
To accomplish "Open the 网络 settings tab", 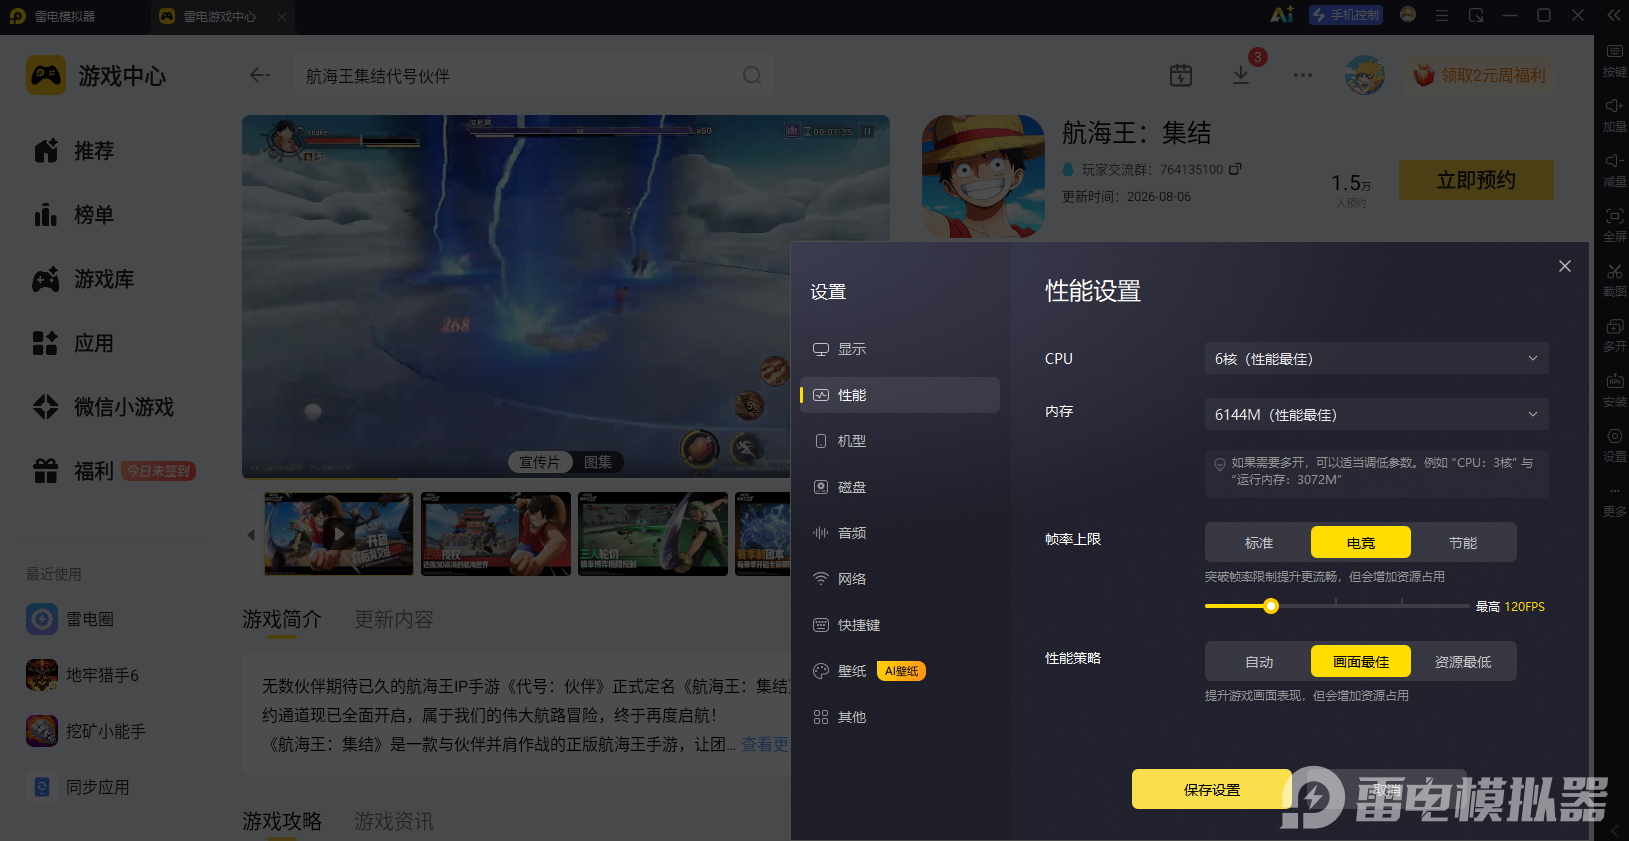I will tap(900, 579).
